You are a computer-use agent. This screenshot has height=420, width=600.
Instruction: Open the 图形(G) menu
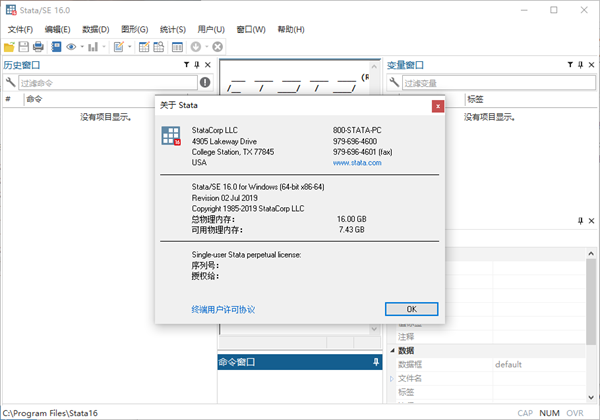click(135, 29)
